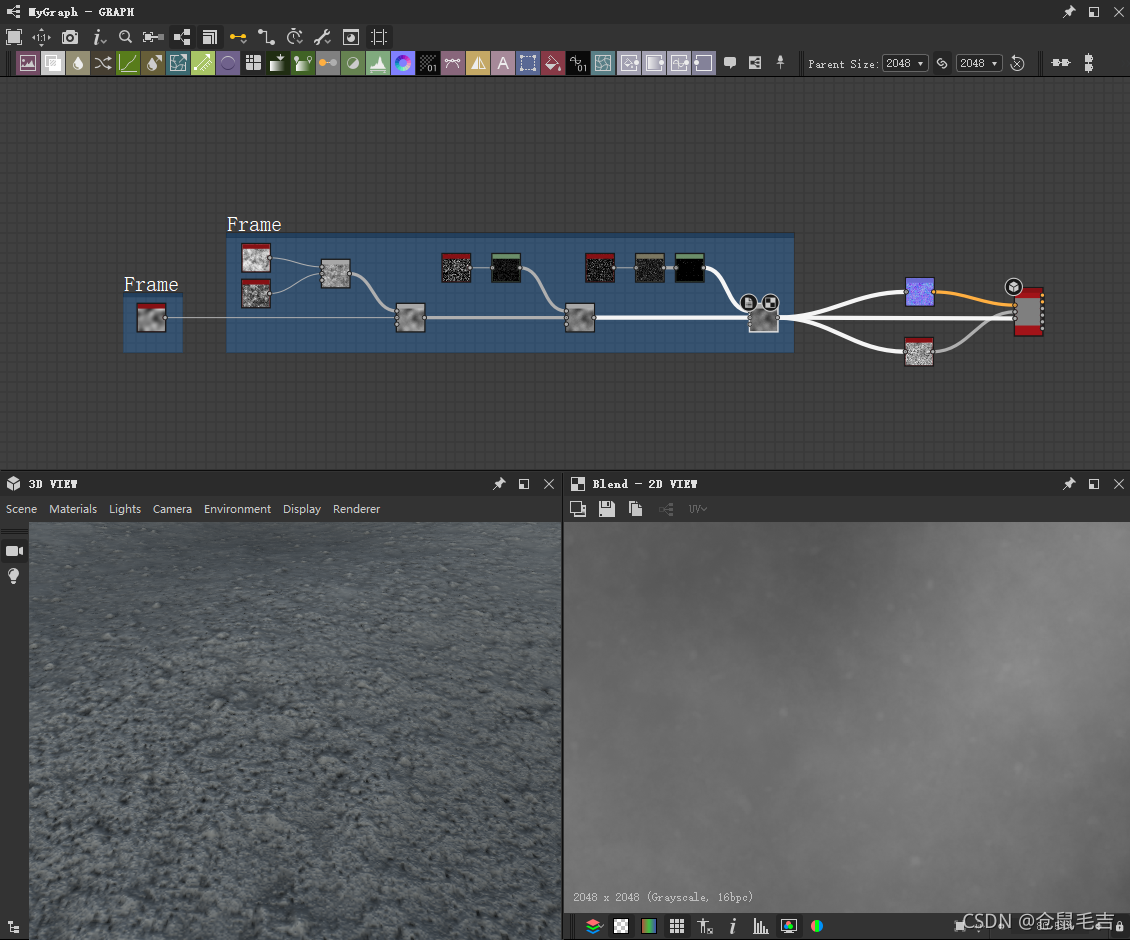Open the Lights menu
Image resolution: width=1130 pixels, height=940 pixels.
125,509
